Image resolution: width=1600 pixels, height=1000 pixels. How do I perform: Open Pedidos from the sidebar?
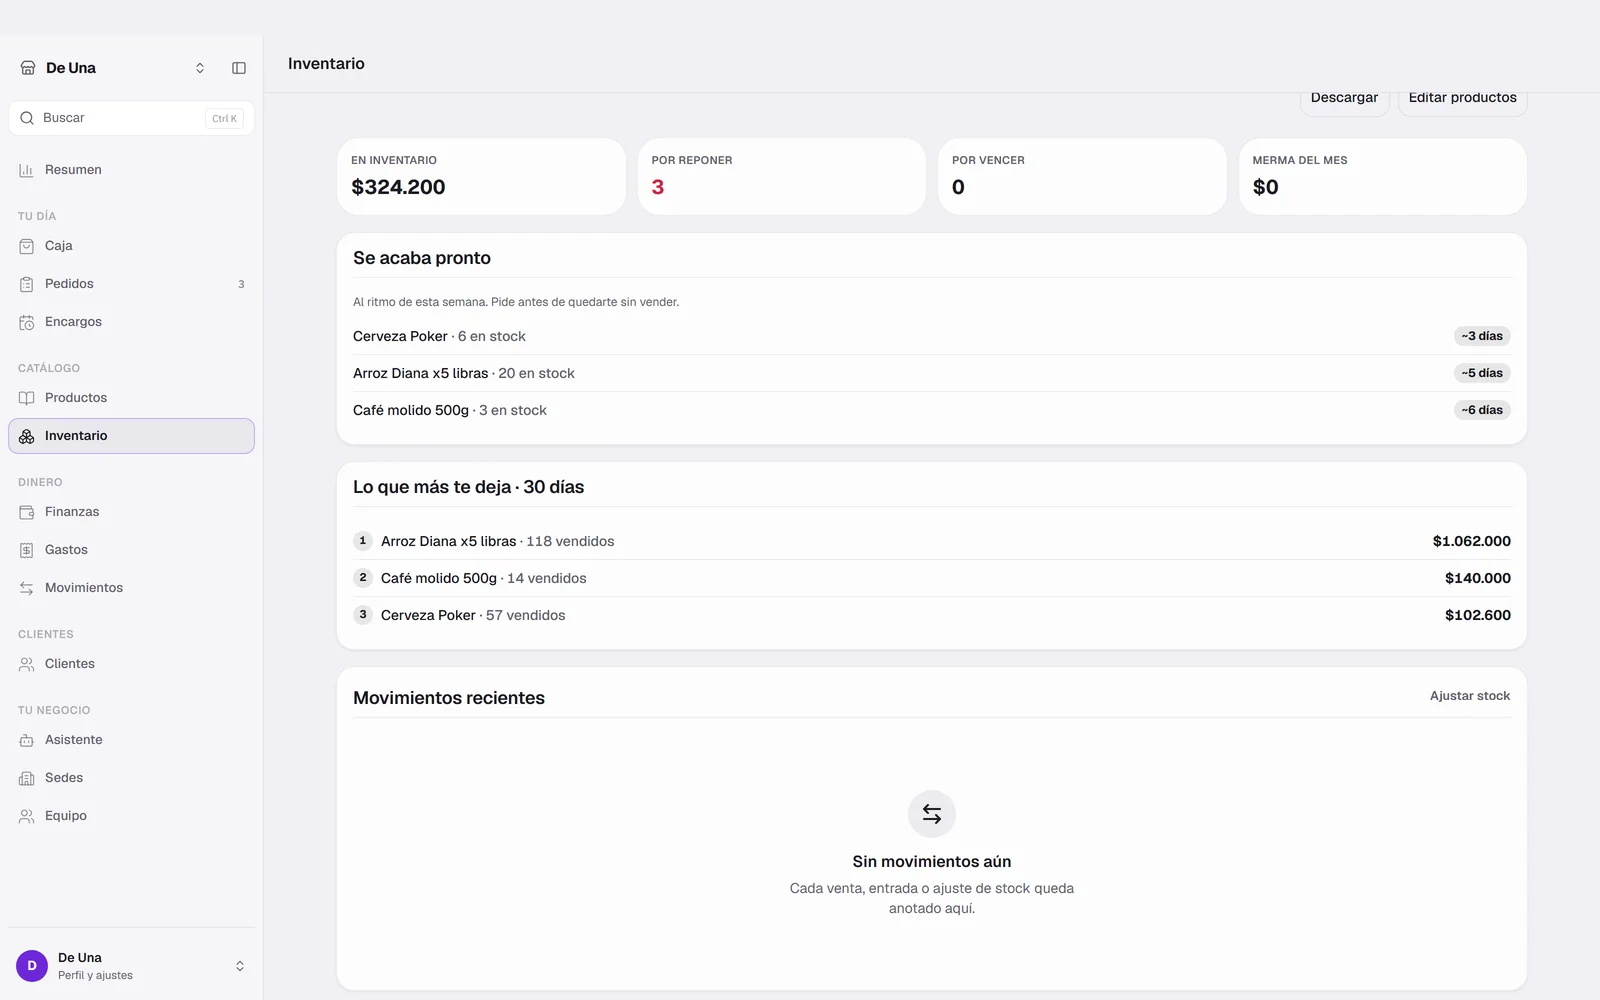131,284
